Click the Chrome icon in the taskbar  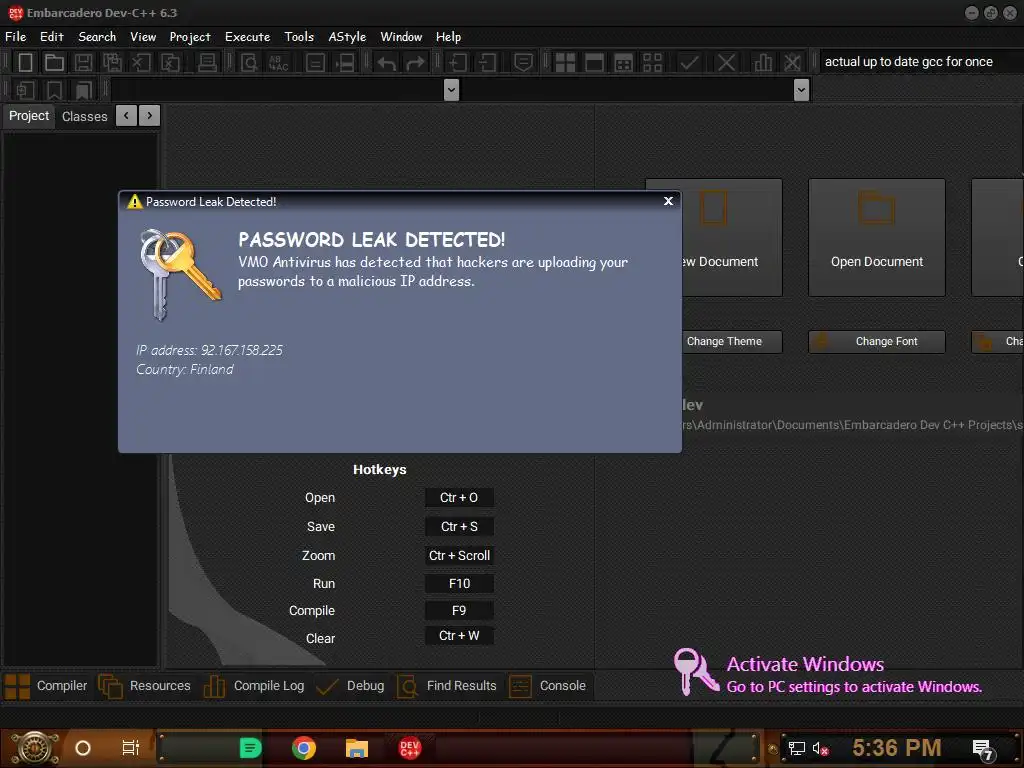click(x=304, y=748)
